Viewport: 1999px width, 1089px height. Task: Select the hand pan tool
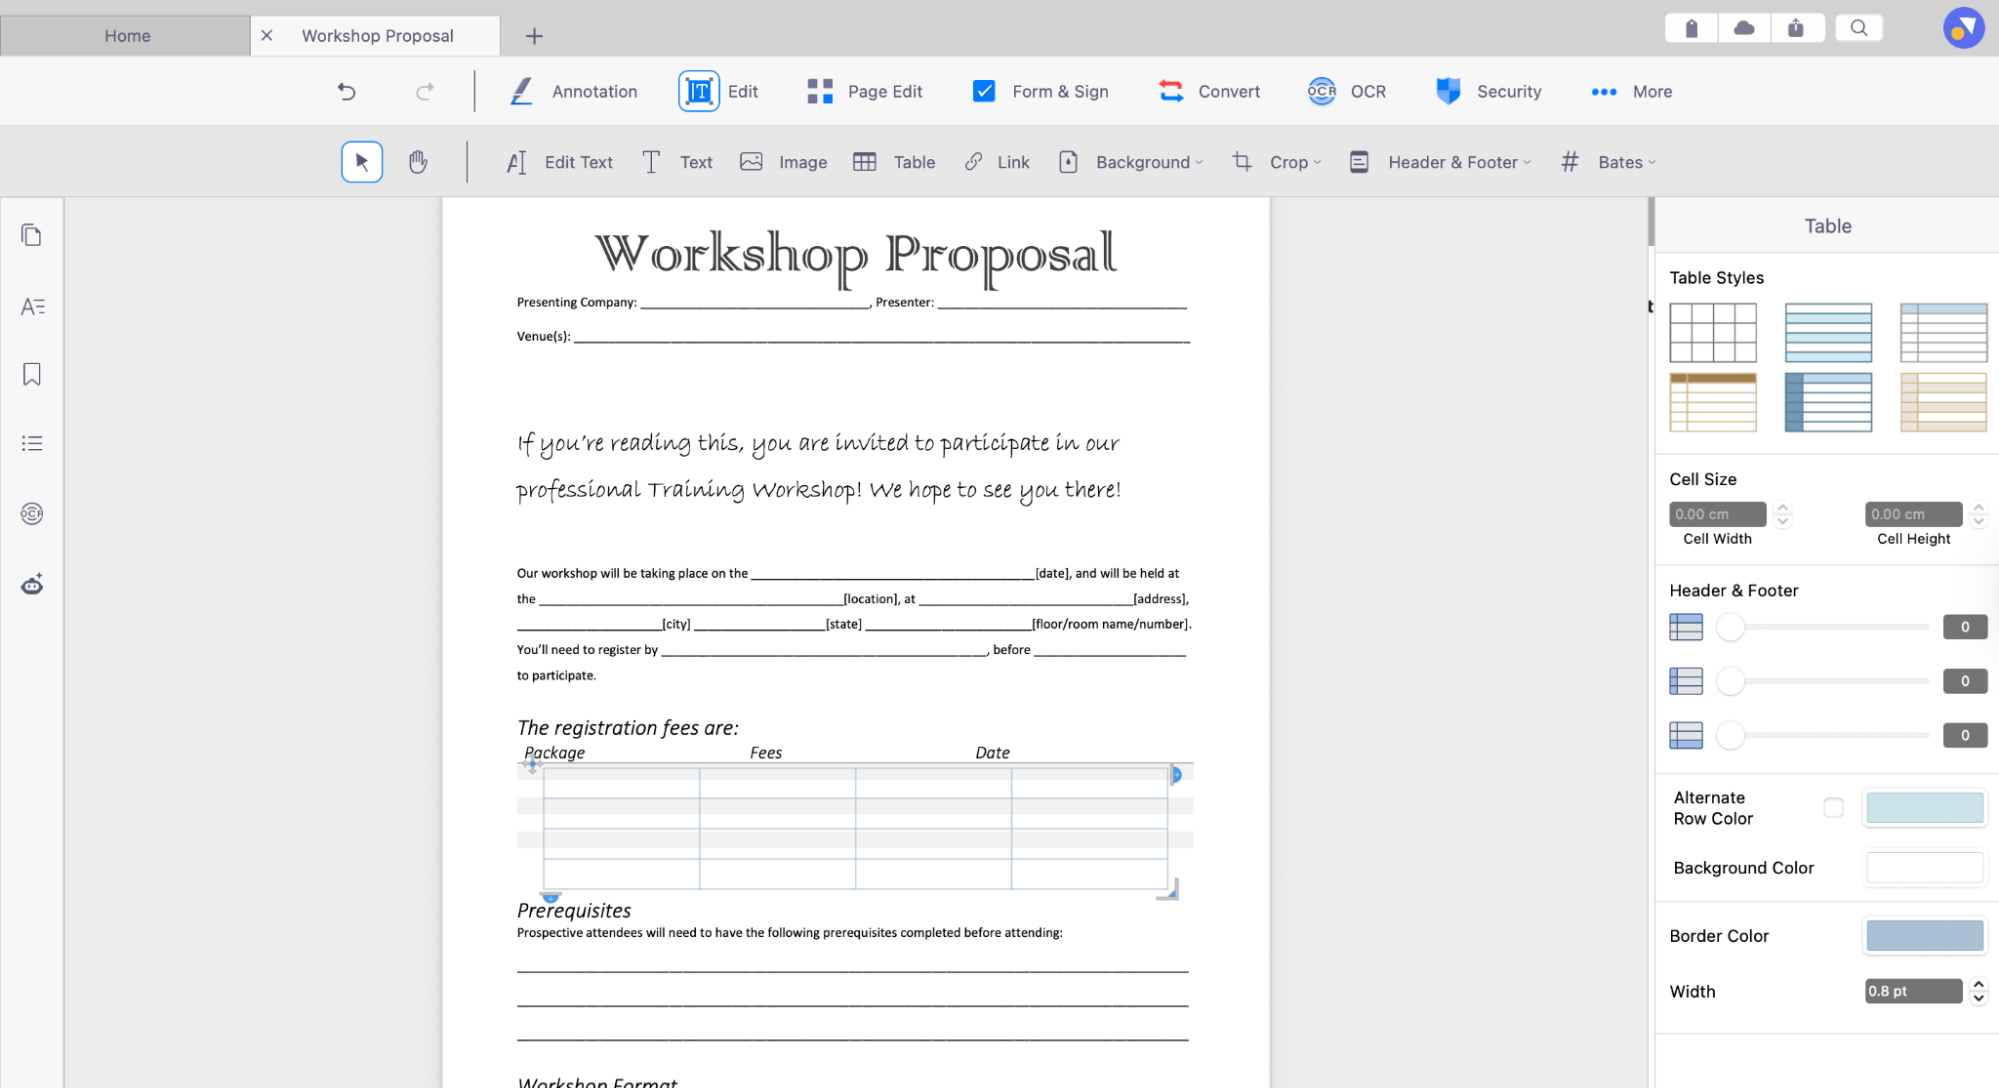point(418,162)
